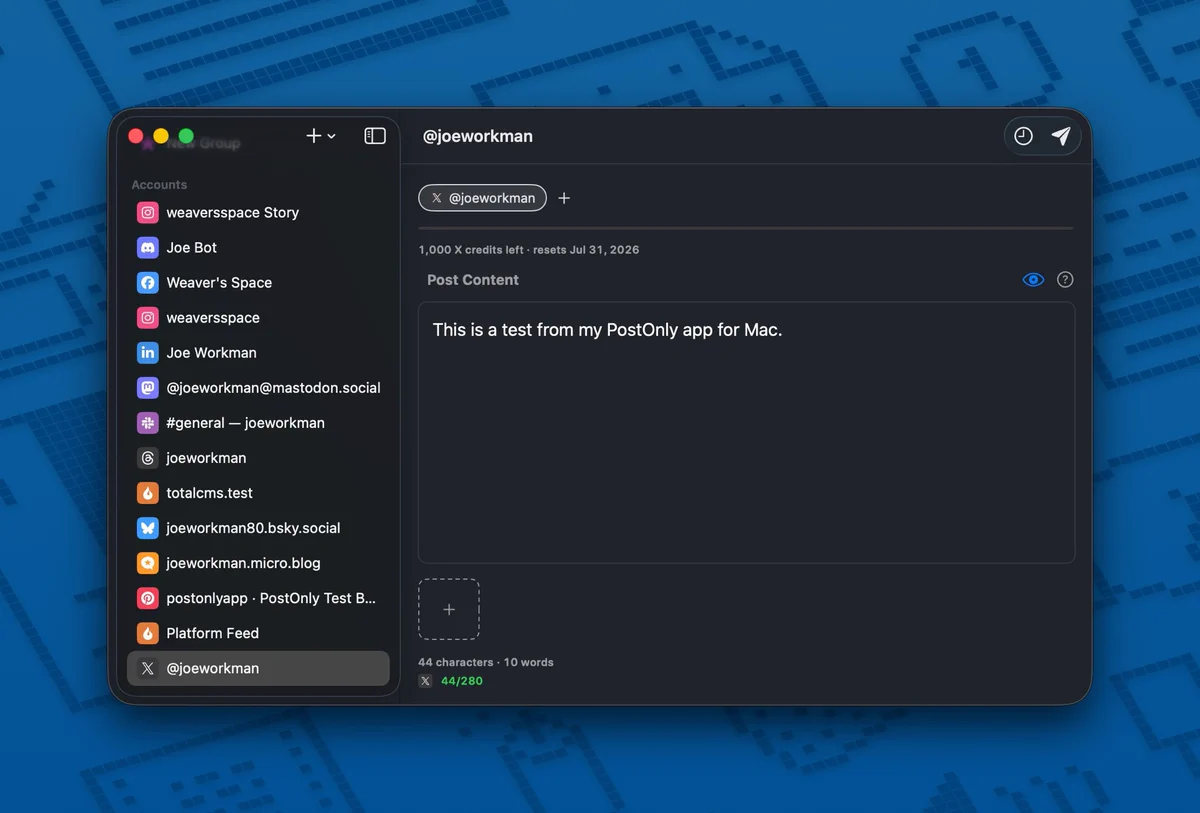Select the @joeworkman X account tab pill
The height and width of the screenshot is (813, 1200).
click(483, 198)
